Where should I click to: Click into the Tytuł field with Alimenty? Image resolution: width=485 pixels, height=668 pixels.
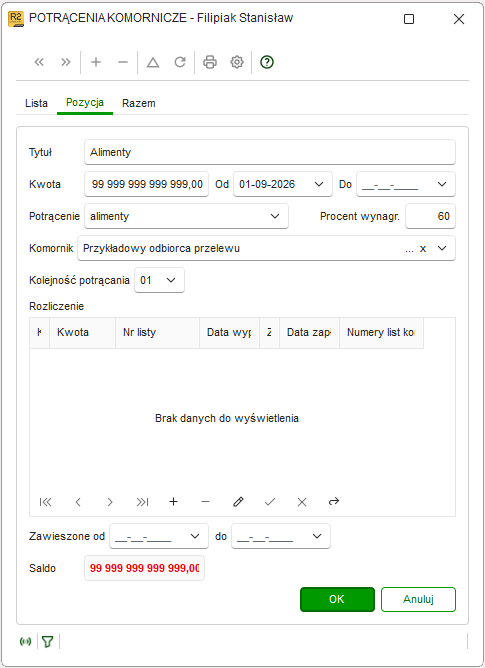270,152
